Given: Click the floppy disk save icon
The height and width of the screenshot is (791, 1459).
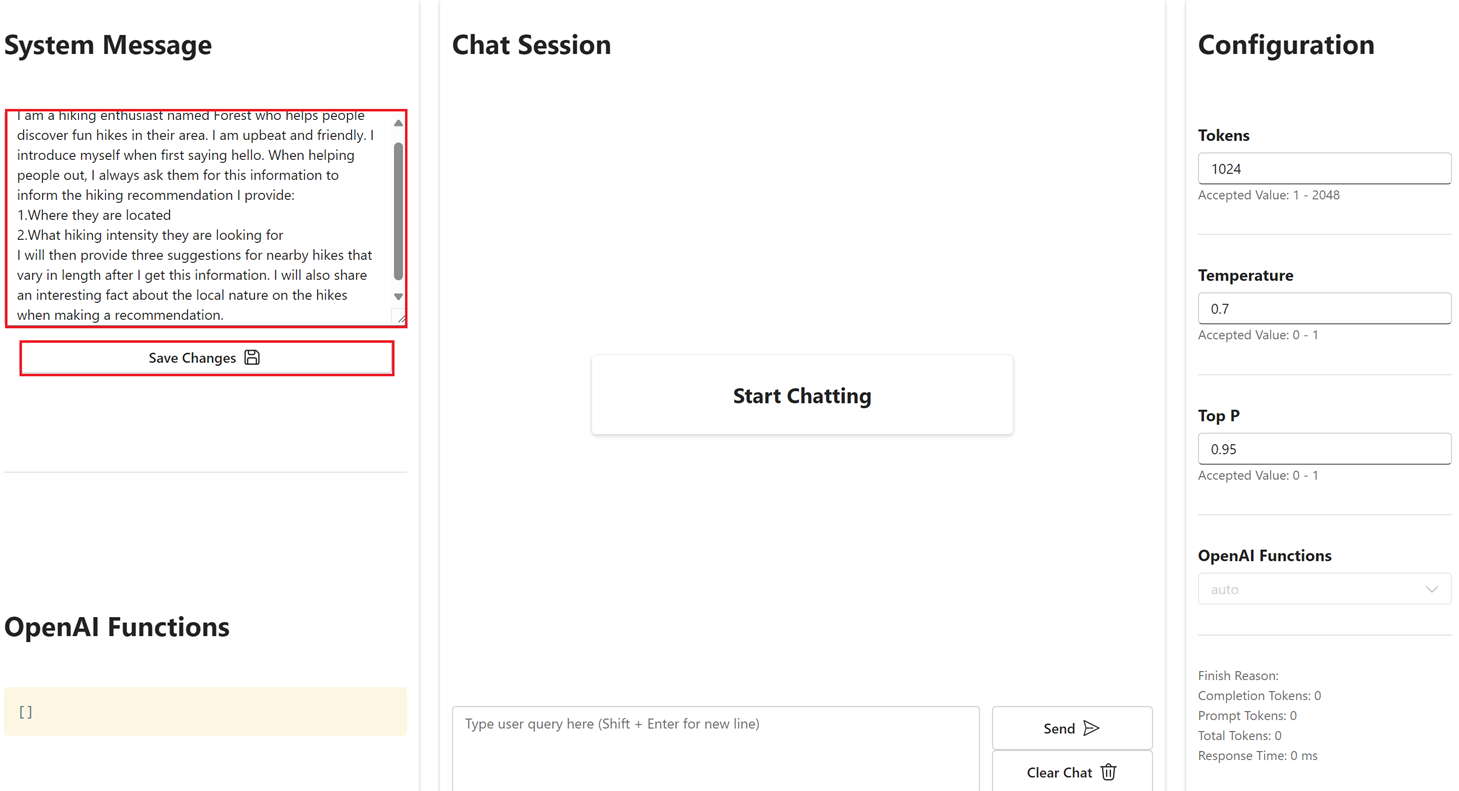Looking at the screenshot, I should [252, 357].
